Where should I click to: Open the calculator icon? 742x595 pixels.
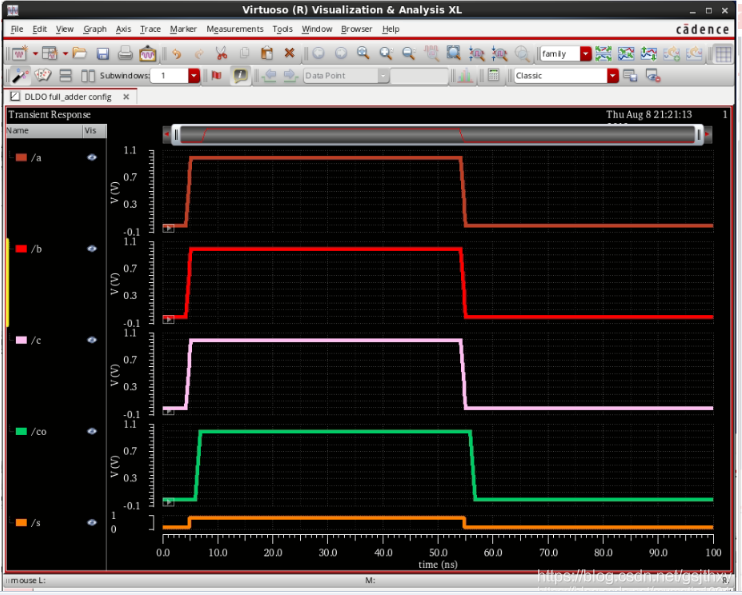[x=493, y=75]
